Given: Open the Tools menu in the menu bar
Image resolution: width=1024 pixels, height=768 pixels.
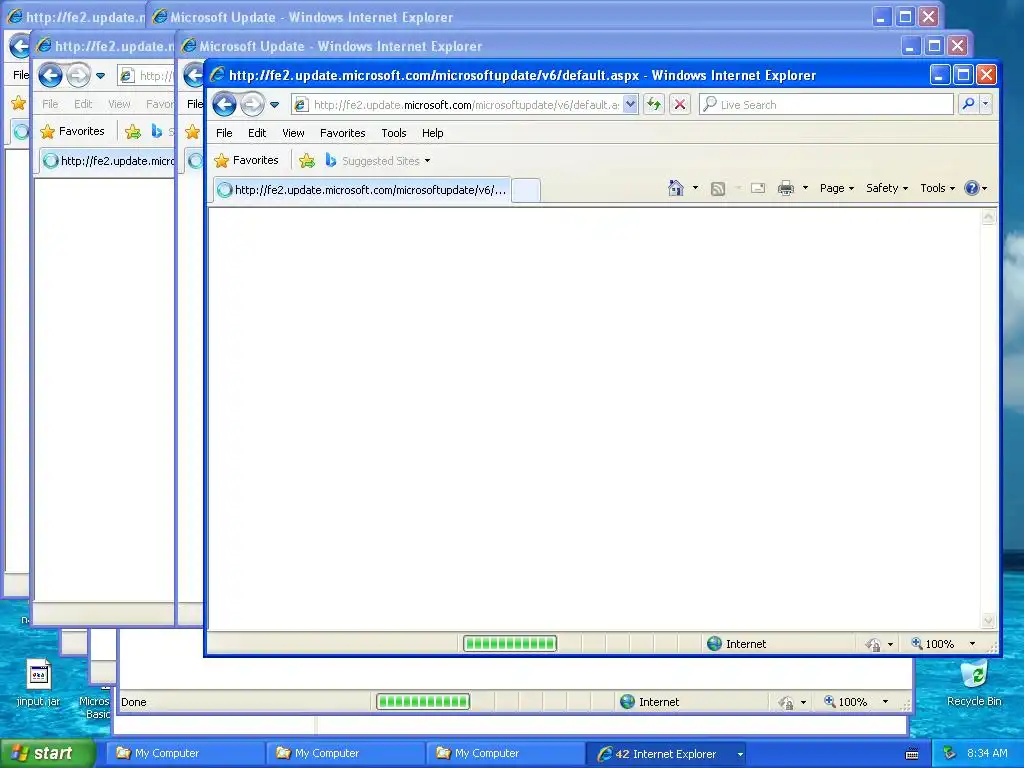Looking at the screenshot, I should 394,133.
